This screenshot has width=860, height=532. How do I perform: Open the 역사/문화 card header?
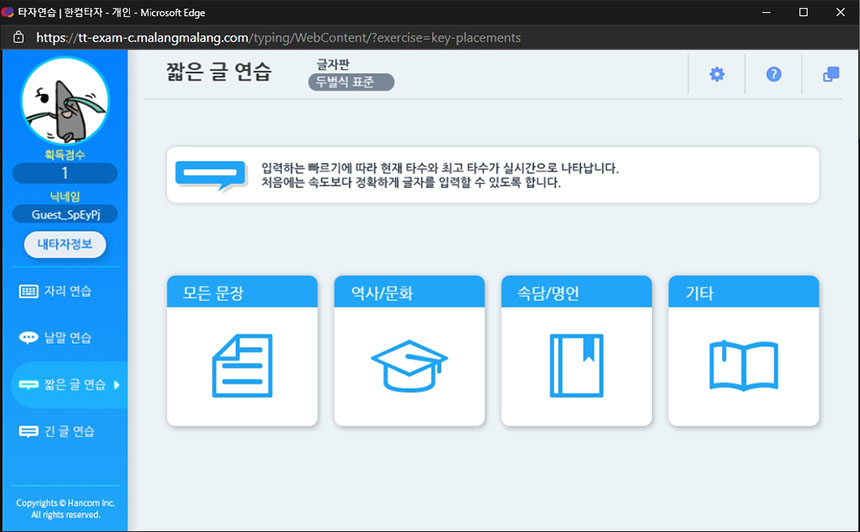409,292
